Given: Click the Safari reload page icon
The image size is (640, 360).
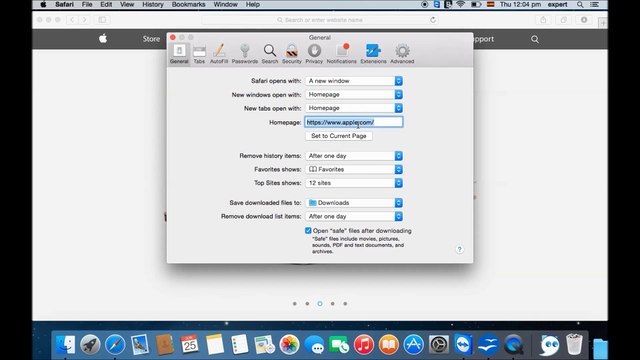Looking at the screenshot, I should coord(433,20).
